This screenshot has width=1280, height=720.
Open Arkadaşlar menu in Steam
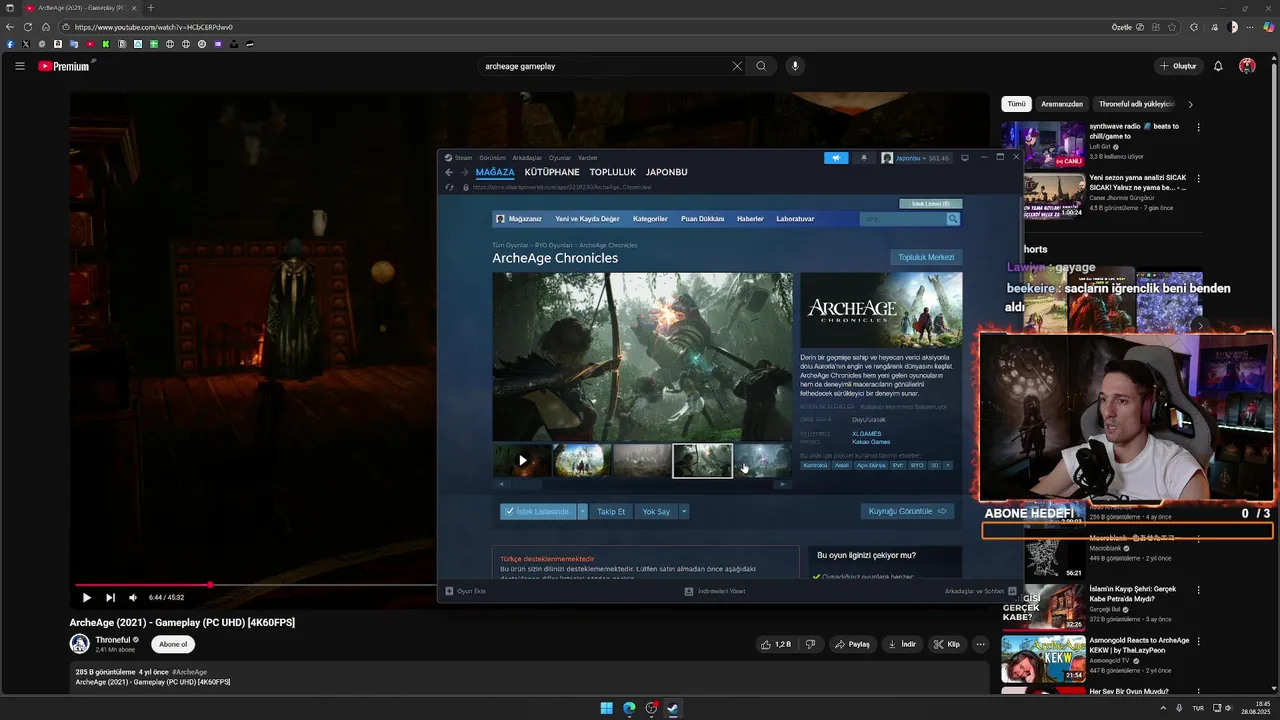pos(527,157)
